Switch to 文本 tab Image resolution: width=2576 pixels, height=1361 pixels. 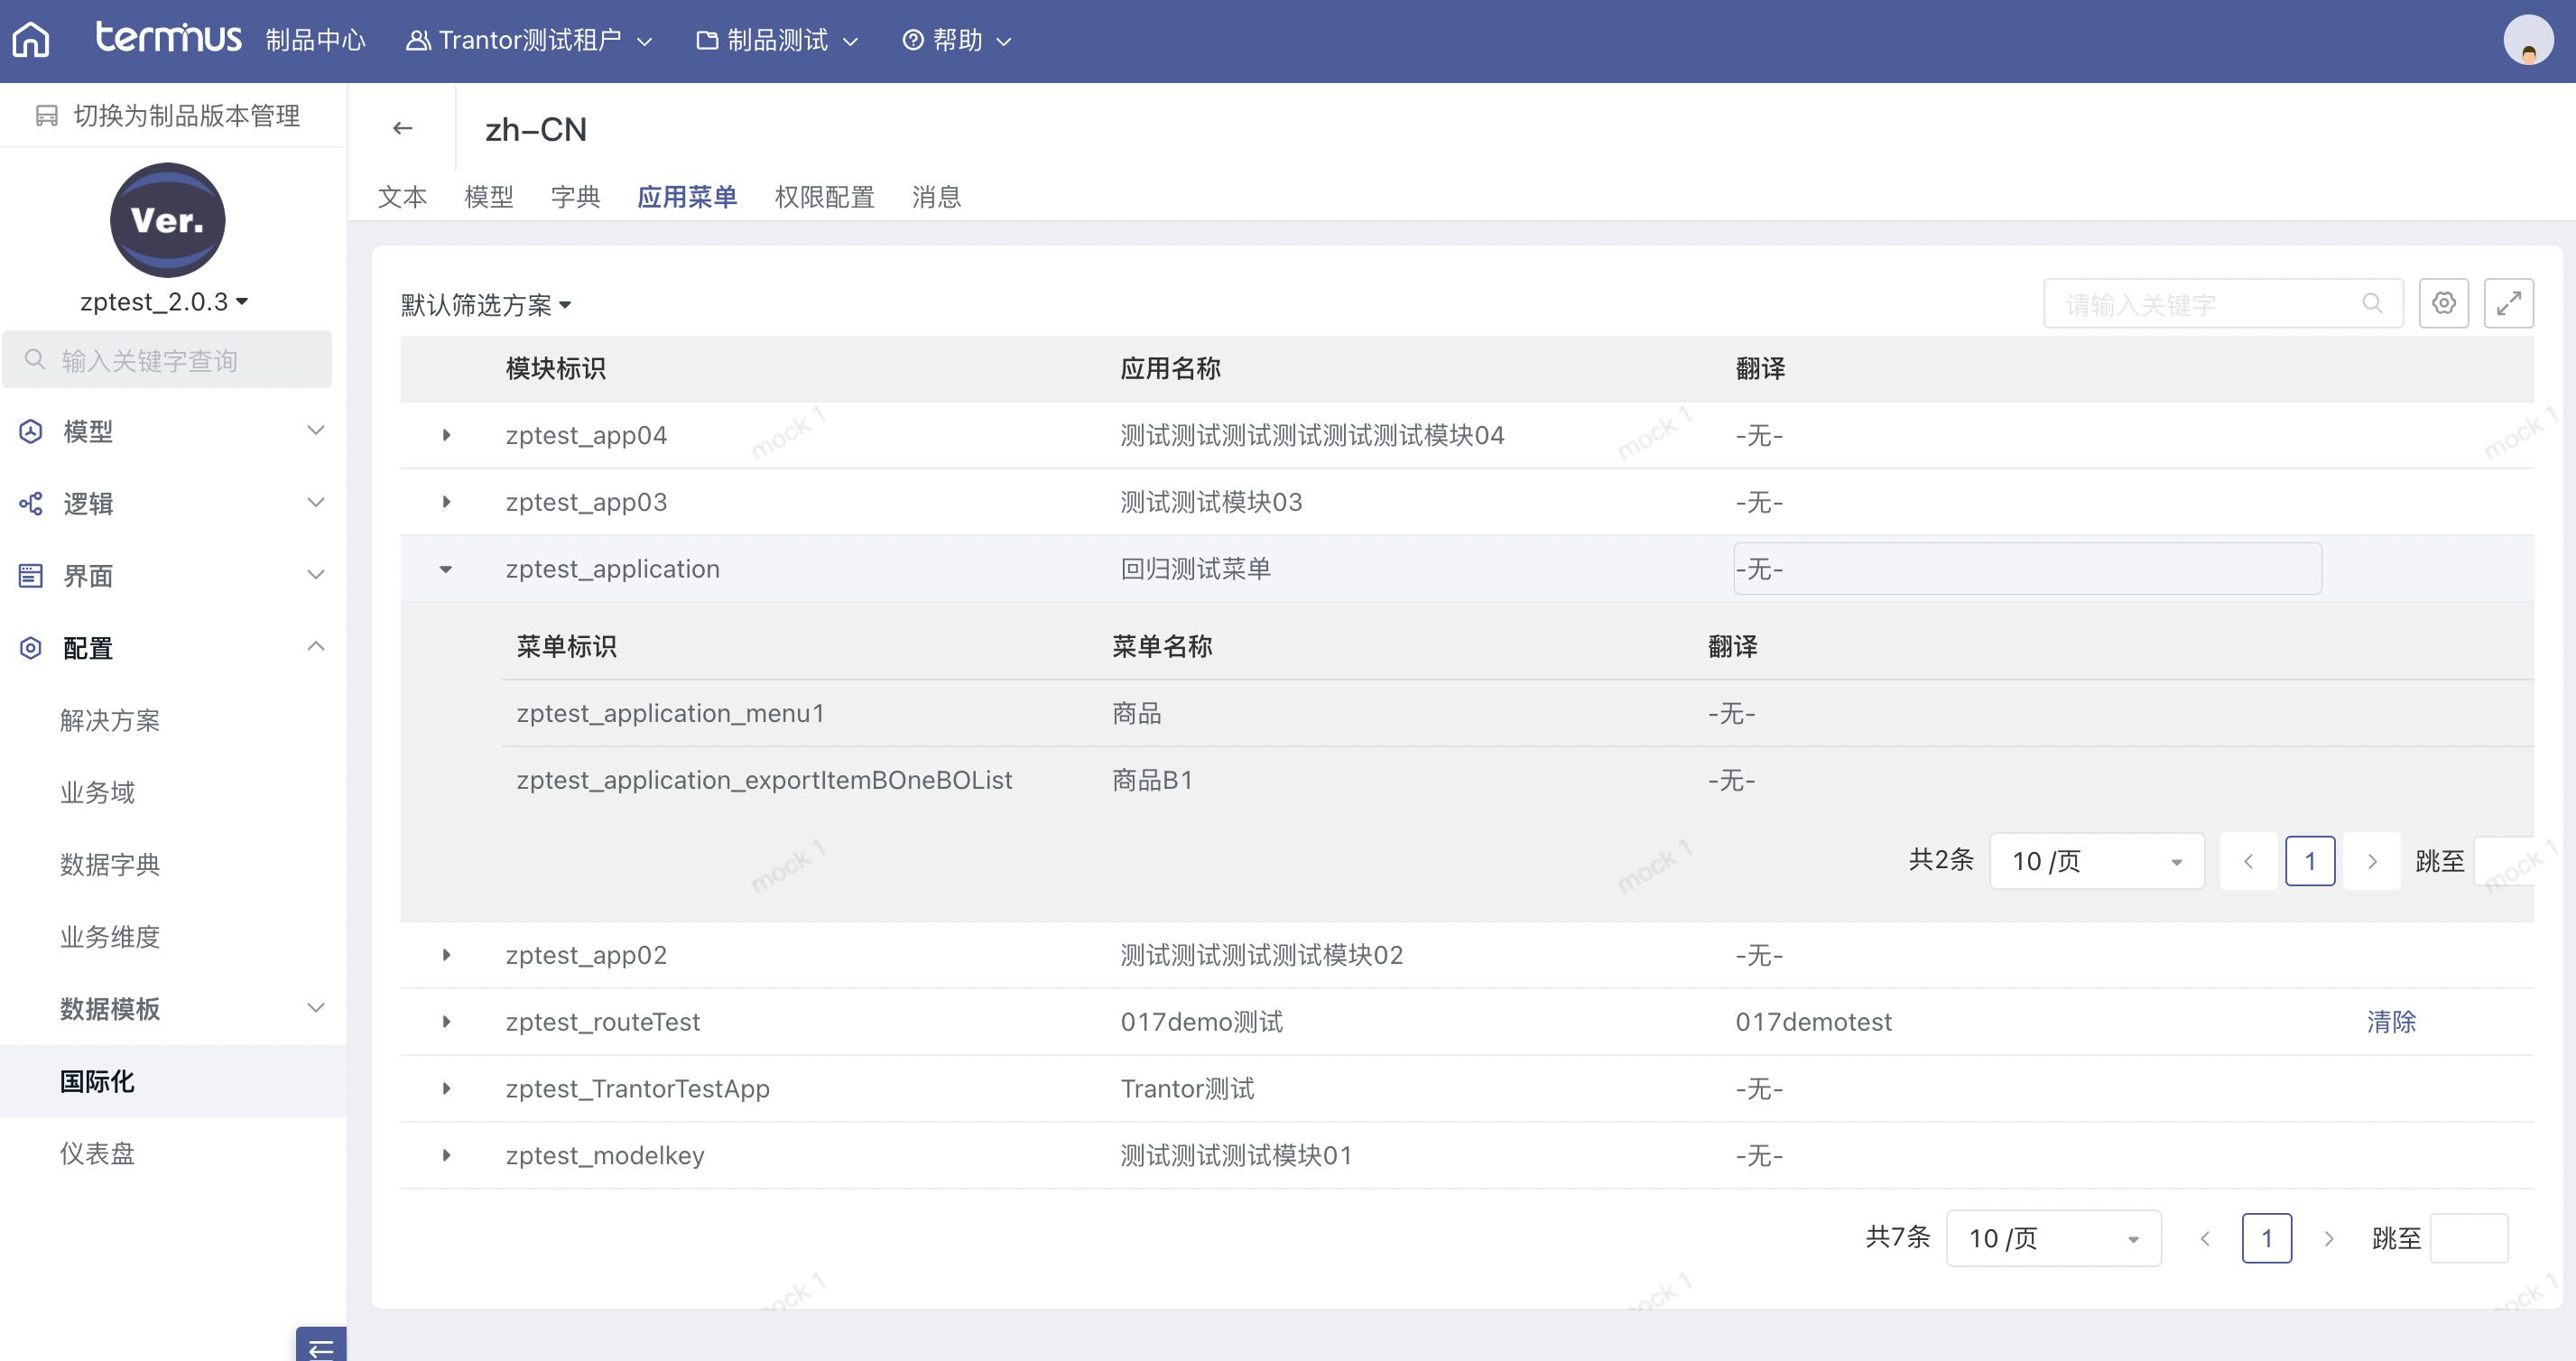pos(402,197)
